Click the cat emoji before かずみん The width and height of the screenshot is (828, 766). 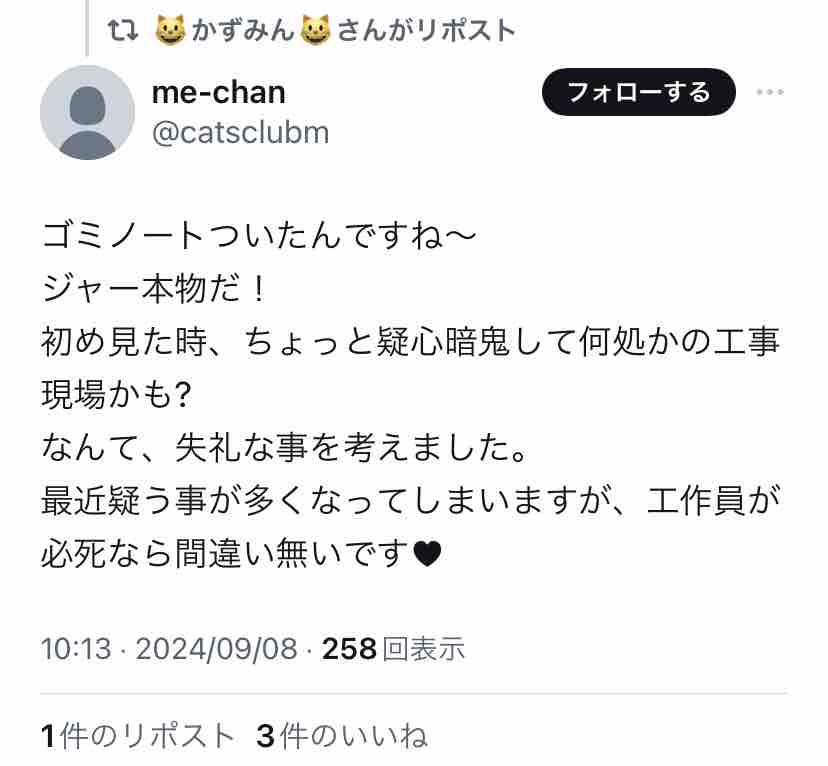point(171,30)
